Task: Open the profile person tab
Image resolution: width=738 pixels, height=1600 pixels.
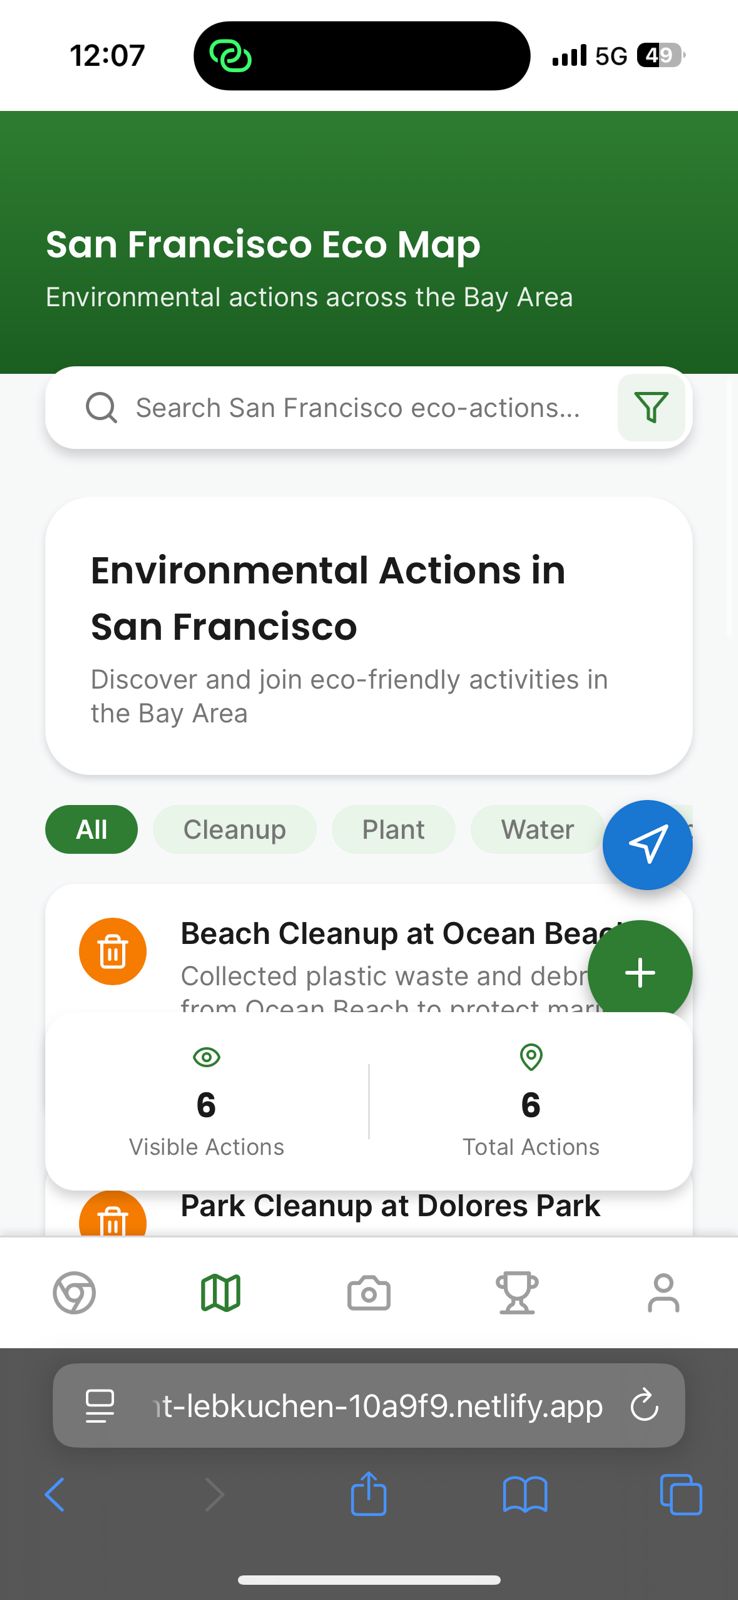Action: (663, 1293)
